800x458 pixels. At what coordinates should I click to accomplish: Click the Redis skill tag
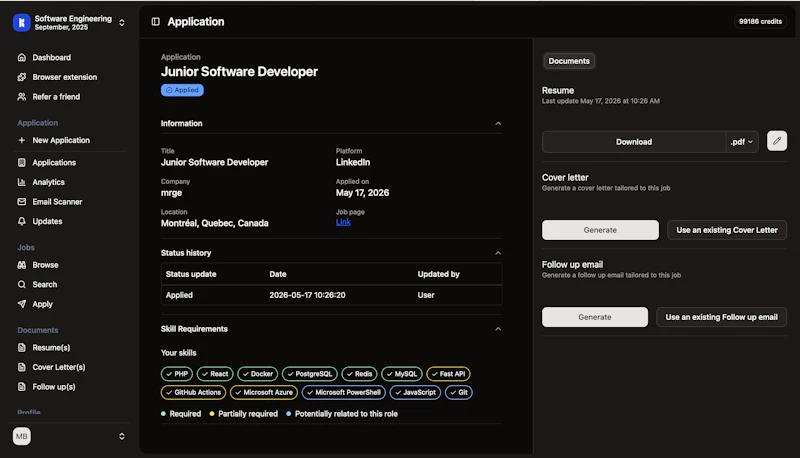coord(359,374)
